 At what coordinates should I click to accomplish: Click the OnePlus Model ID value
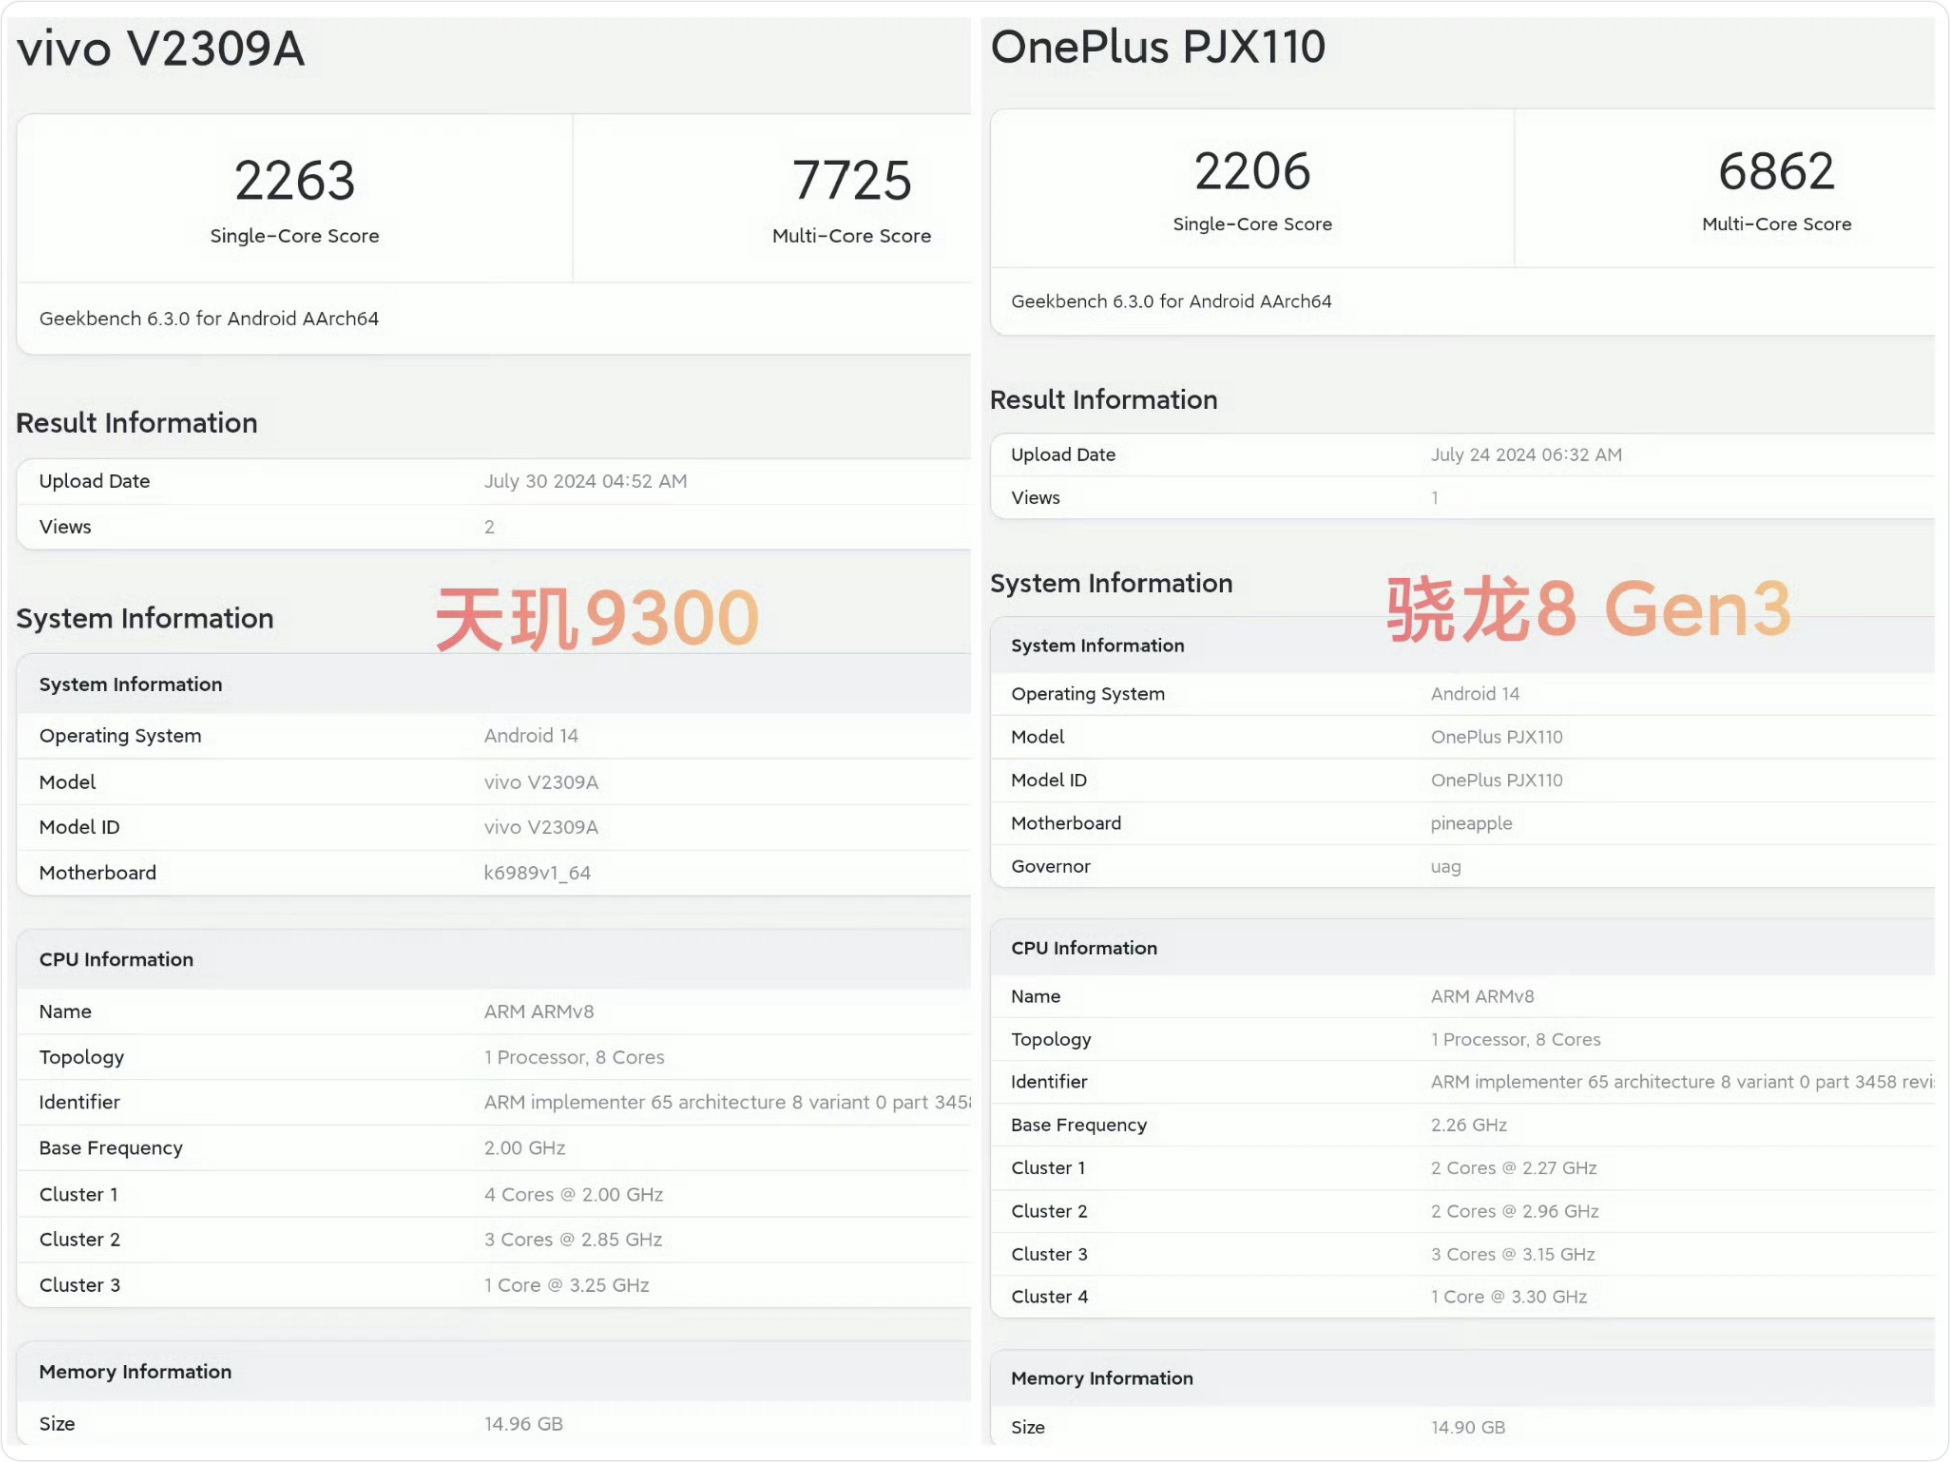pos(1496,781)
